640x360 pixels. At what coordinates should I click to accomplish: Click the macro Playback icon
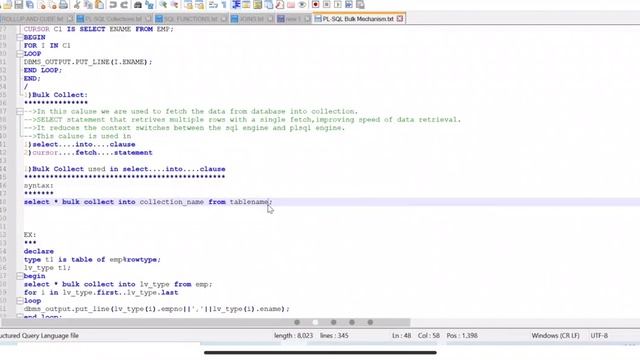pos(338,5)
